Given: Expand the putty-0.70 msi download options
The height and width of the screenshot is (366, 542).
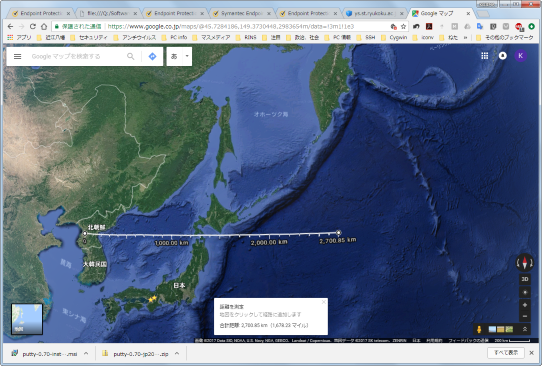Looking at the screenshot, I should pyautogui.click(x=86, y=354).
